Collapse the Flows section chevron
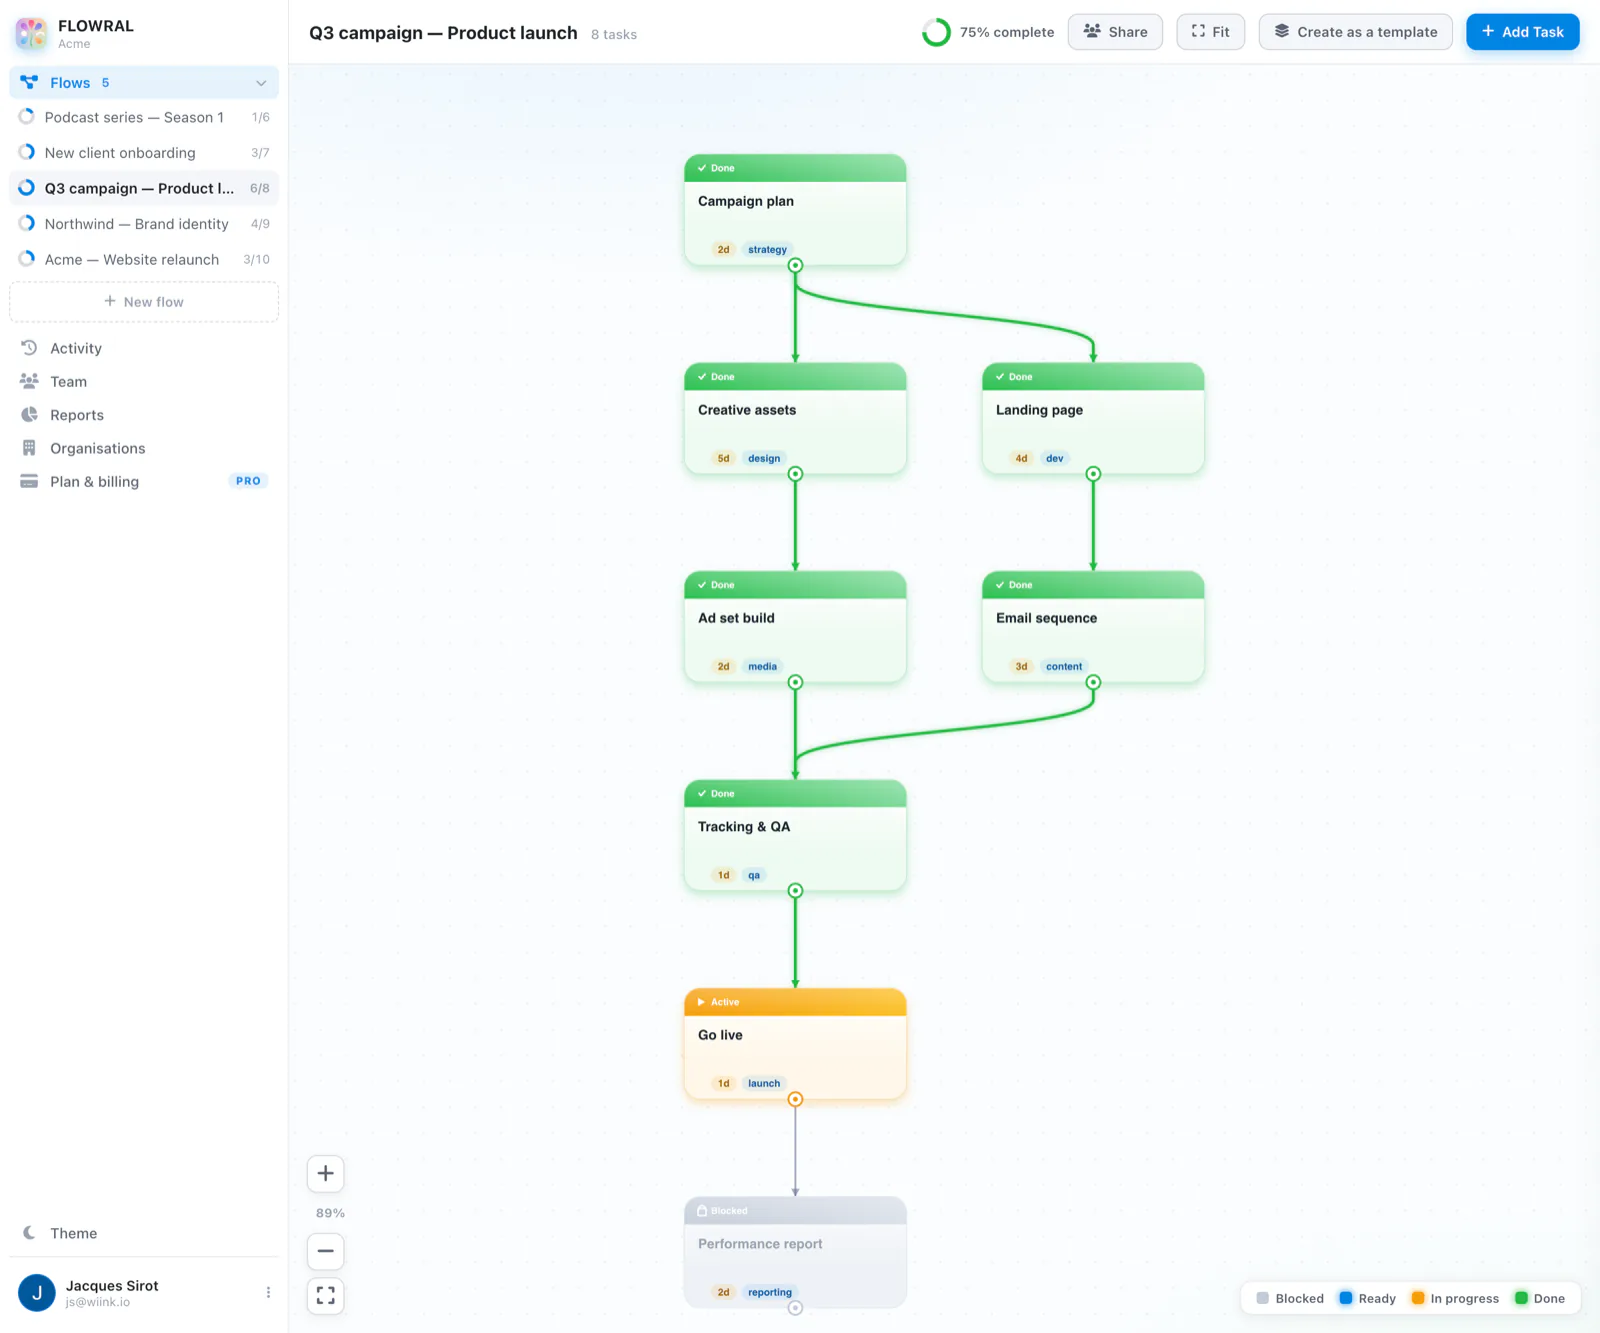 (261, 83)
